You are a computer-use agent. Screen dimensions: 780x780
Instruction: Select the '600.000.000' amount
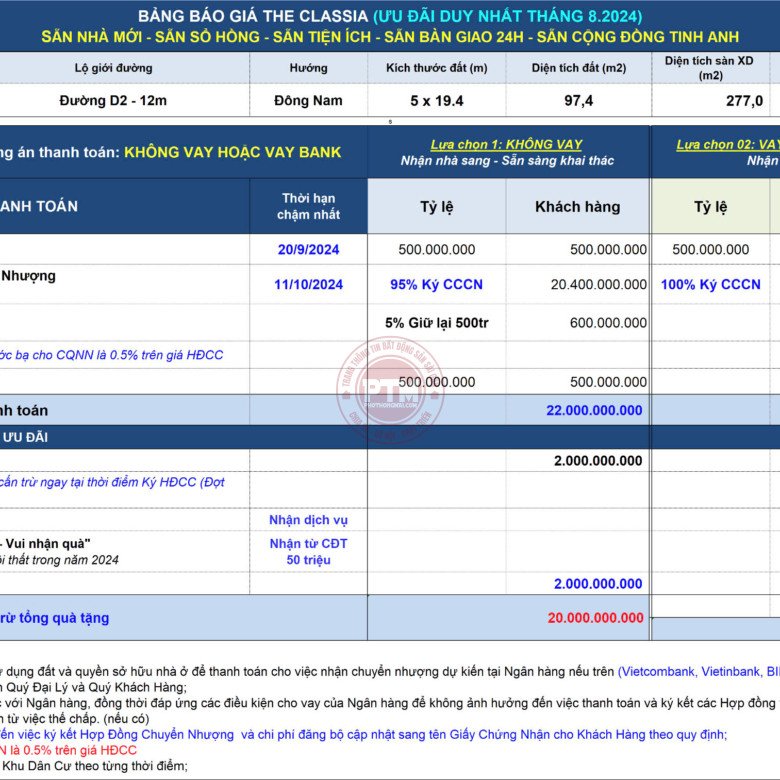tap(608, 323)
